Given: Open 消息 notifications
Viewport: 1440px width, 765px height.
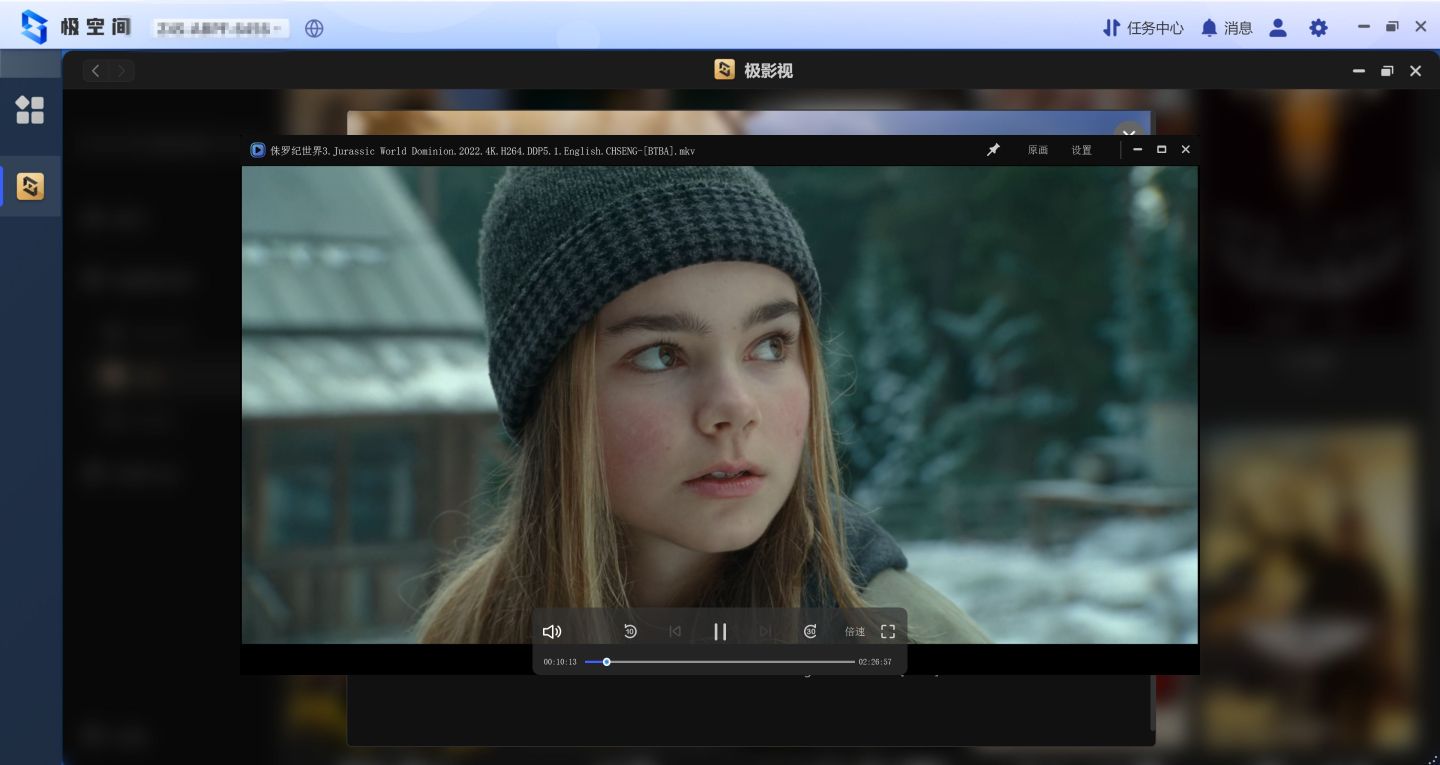Looking at the screenshot, I should [x=1227, y=28].
